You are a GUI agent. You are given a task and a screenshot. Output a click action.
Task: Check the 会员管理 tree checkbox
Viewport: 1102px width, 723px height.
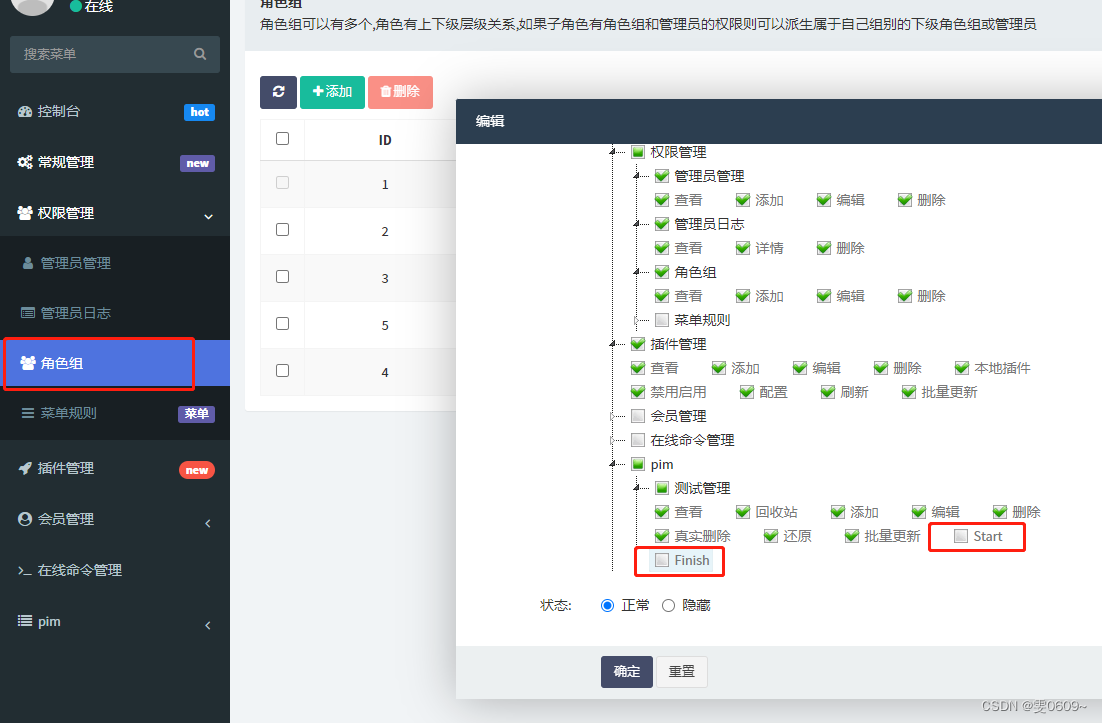pyautogui.click(x=638, y=416)
